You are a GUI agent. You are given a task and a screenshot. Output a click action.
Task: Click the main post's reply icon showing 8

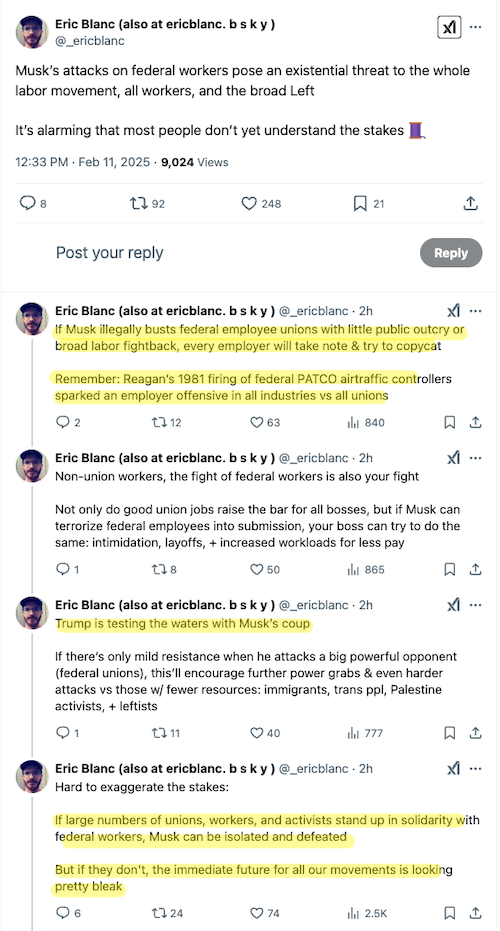tap(33, 204)
